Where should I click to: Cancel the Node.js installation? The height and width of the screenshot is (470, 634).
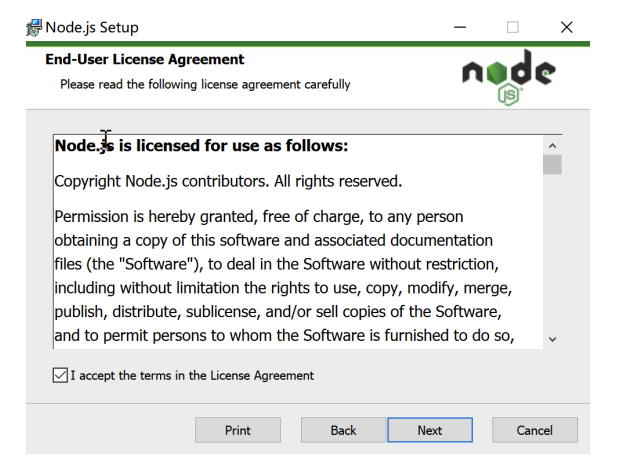click(535, 430)
